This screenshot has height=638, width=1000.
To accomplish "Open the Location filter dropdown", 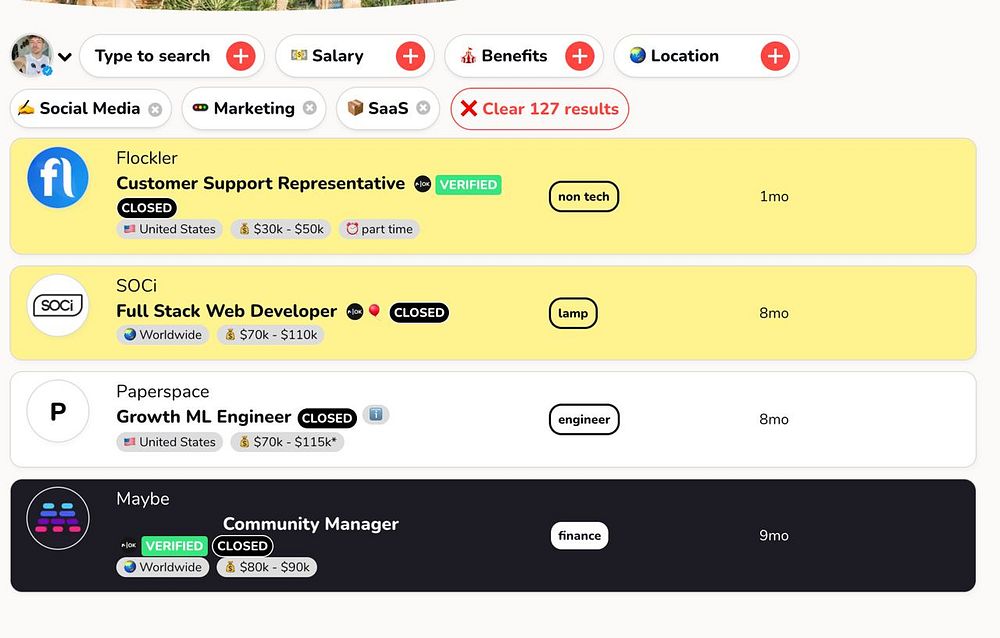I will pos(706,56).
